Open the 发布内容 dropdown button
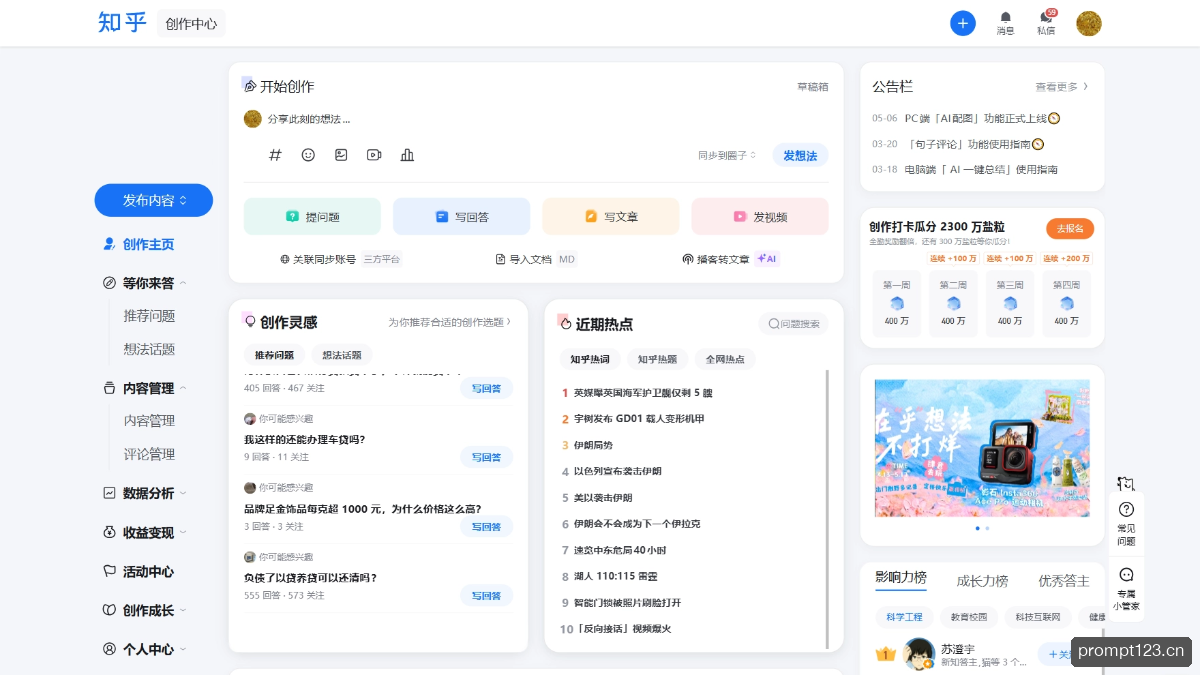 click(x=154, y=200)
